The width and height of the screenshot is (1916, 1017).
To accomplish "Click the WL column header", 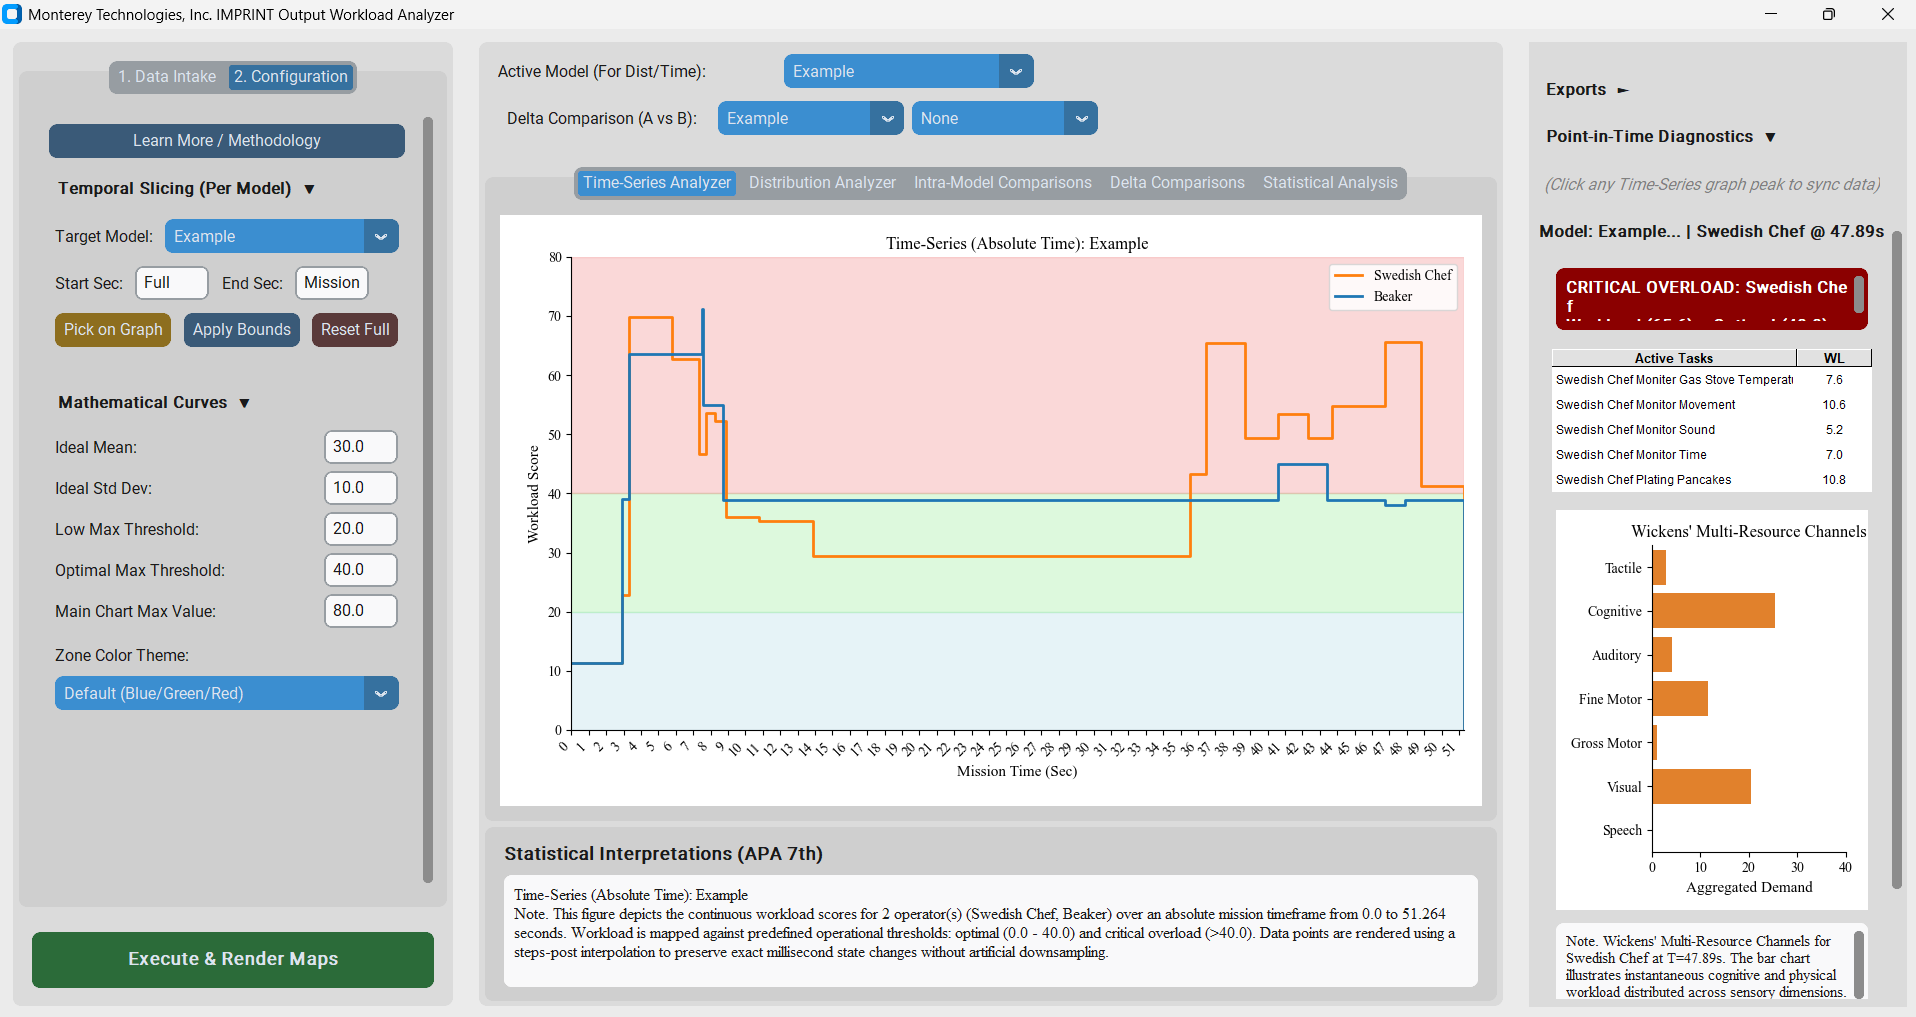I will 1834,358.
